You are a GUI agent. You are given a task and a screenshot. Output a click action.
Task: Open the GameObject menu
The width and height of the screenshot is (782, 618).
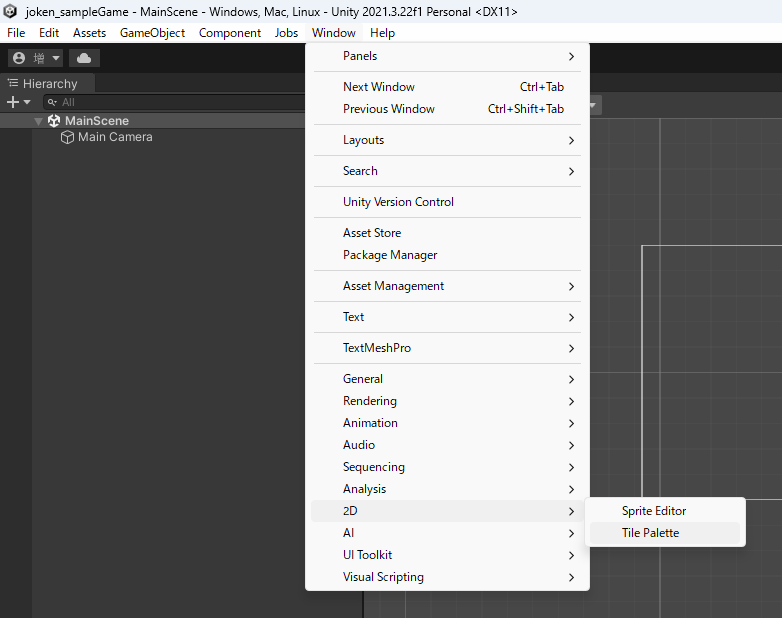pos(152,33)
